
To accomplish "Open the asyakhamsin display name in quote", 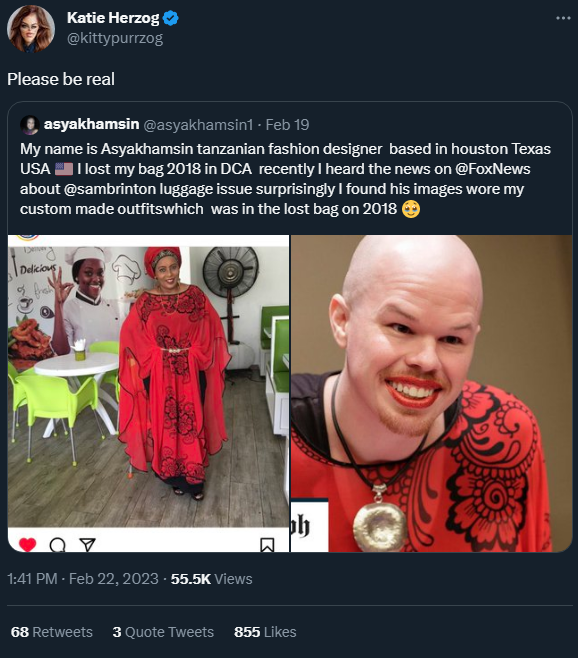I will [92, 124].
